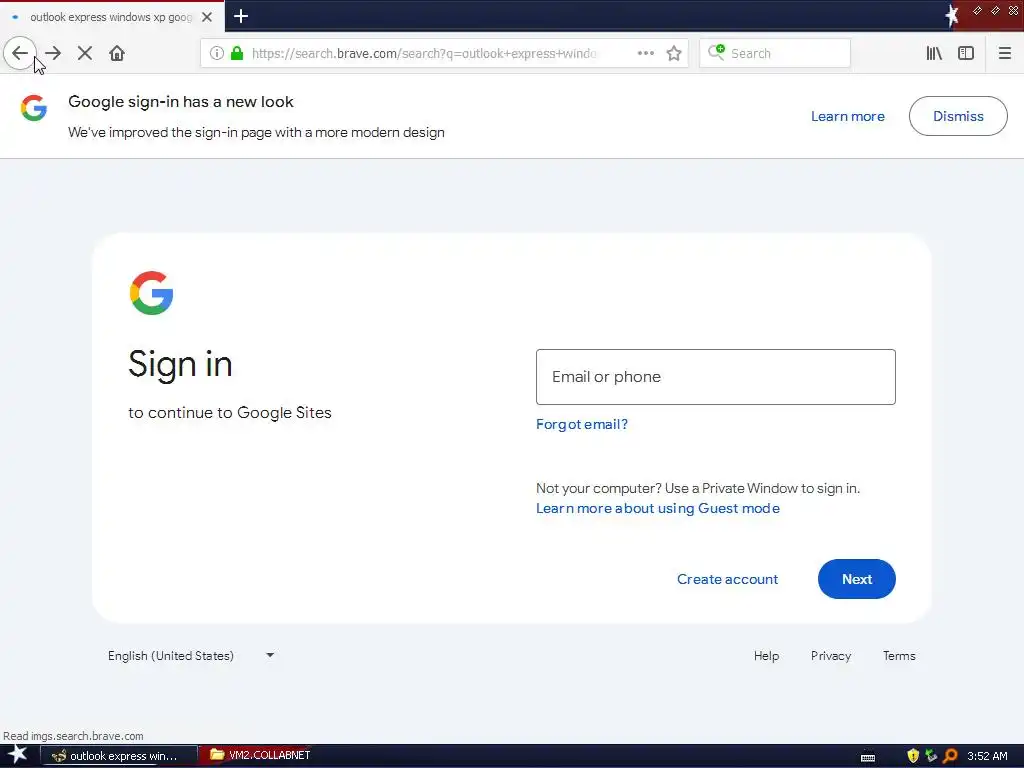Screen dimensions: 1024x768
Task: Click the blue Next button
Action: tap(857, 579)
